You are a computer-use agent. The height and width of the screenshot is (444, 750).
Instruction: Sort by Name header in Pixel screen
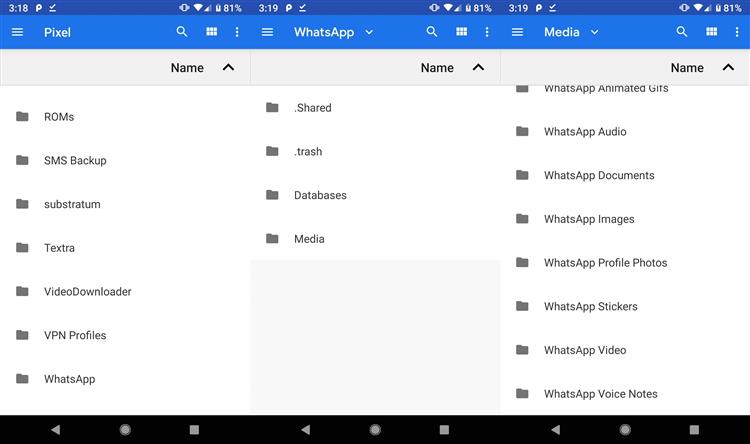187,68
